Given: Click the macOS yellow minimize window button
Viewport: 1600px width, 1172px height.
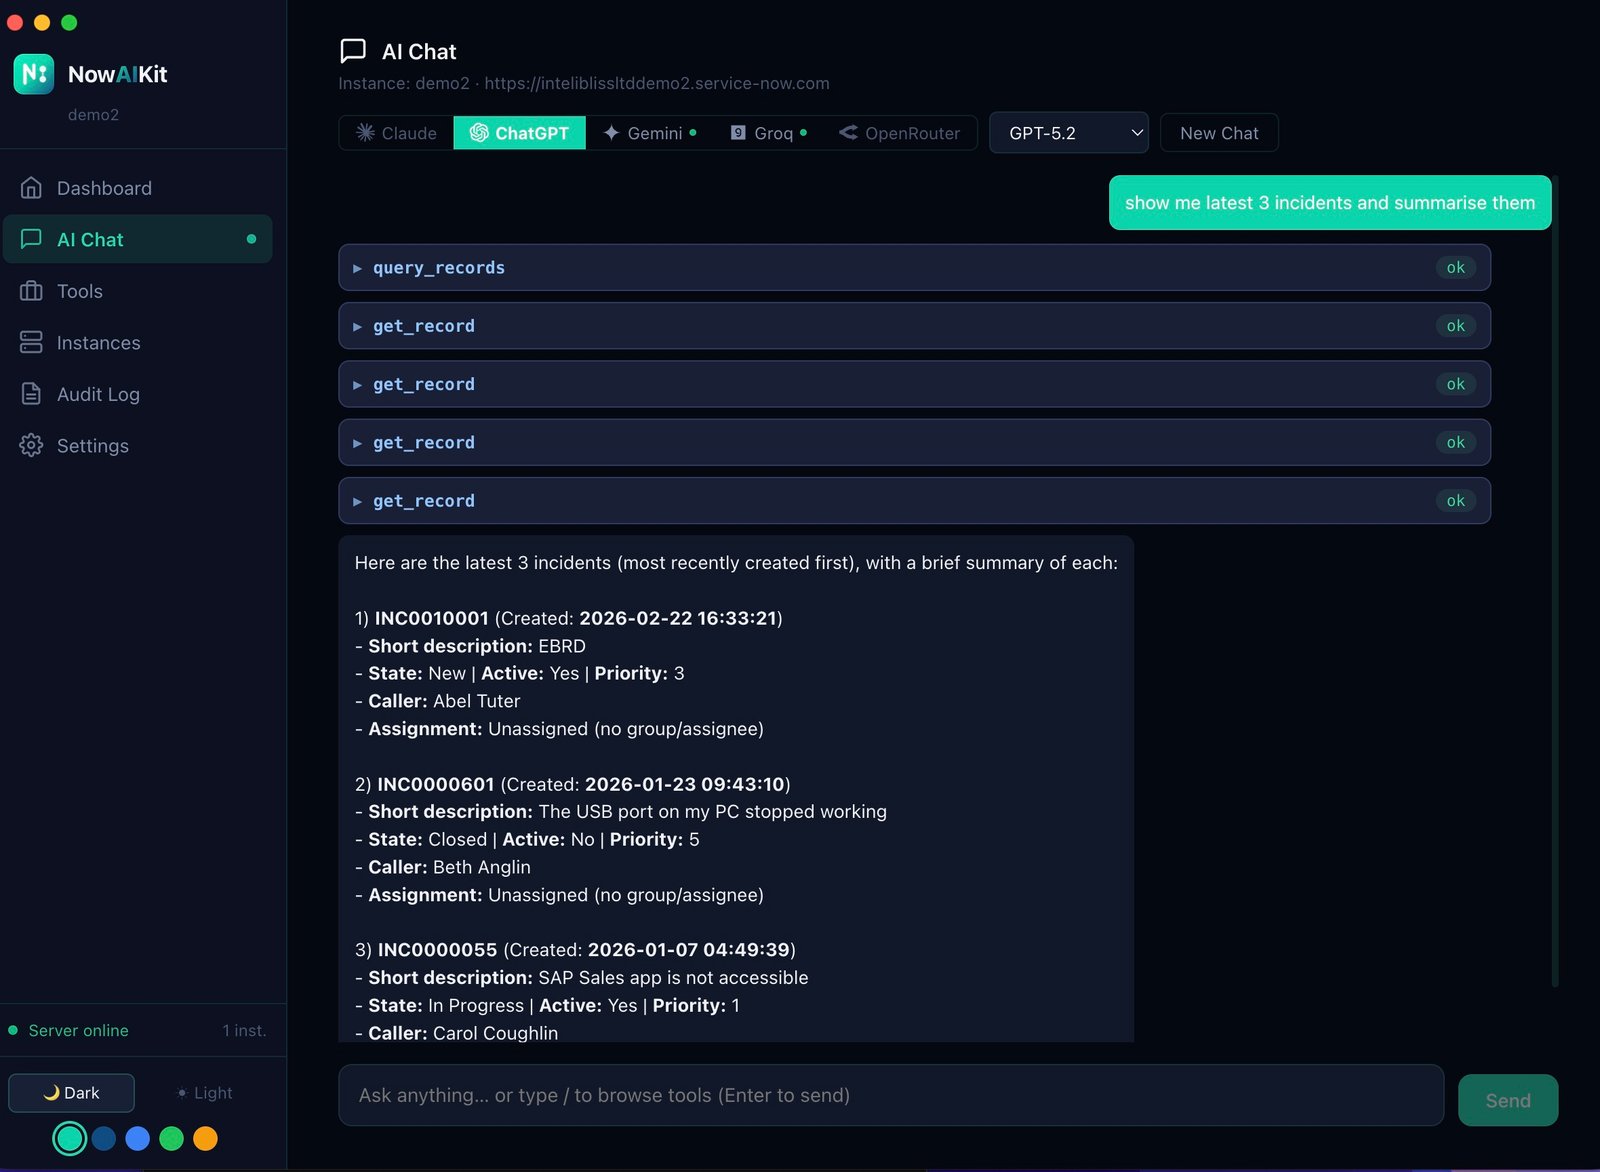Looking at the screenshot, I should point(42,22).
